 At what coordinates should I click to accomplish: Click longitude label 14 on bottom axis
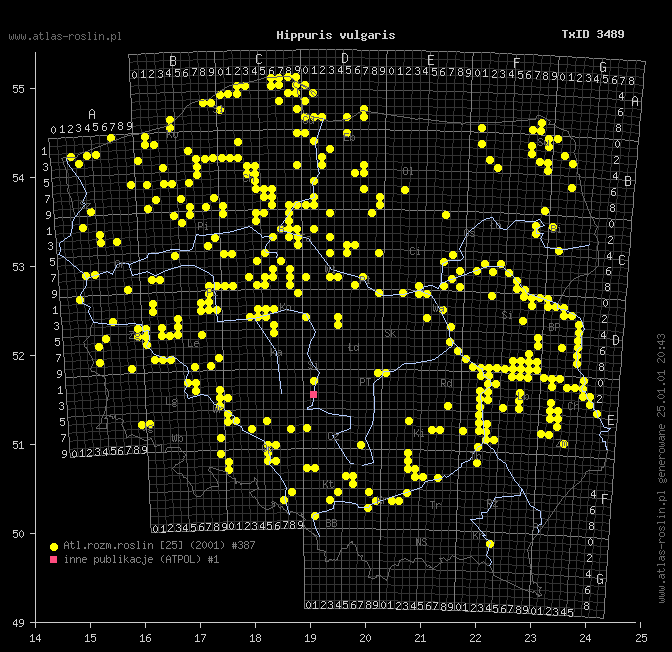[x=35, y=638]
